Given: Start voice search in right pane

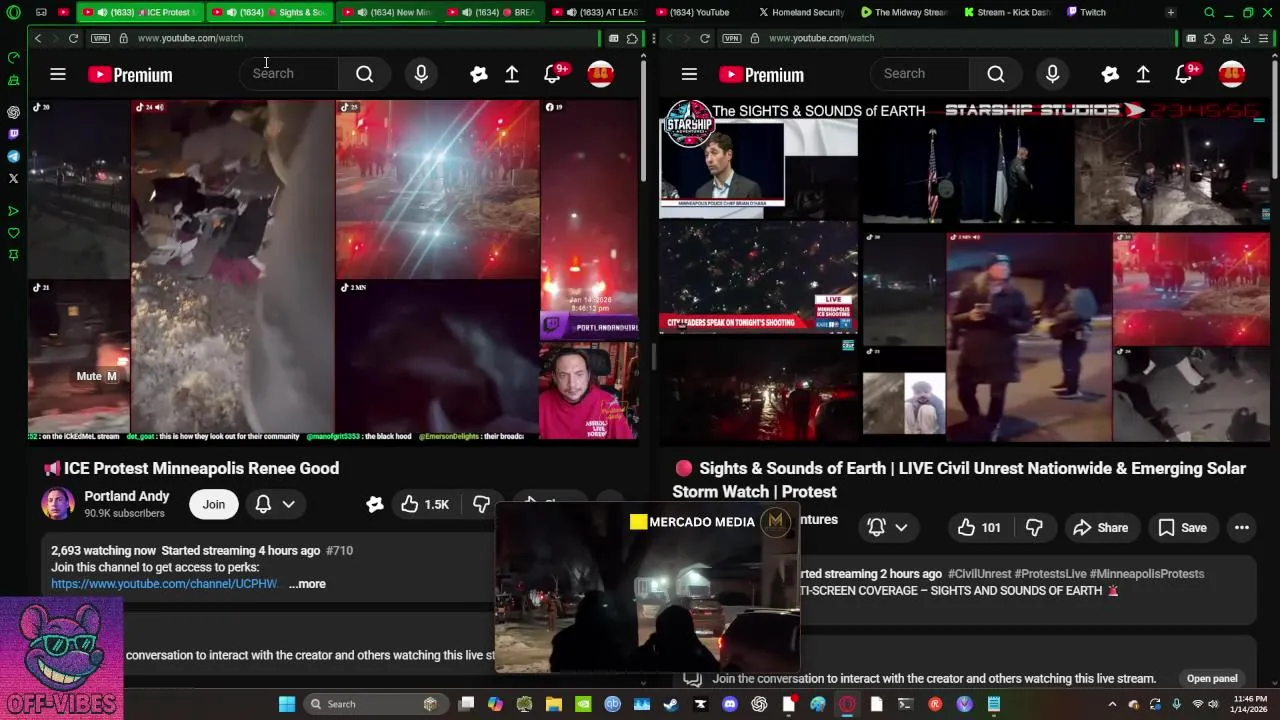Looking at the screenshot, I should 1052,74.
